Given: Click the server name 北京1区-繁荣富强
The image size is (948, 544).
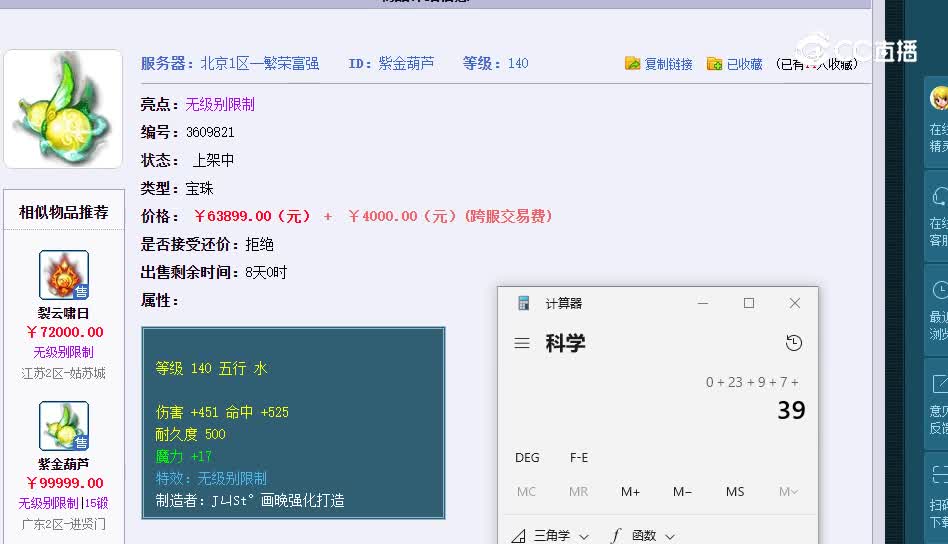Looking at the screenshot, I should (x=260, y=63).
